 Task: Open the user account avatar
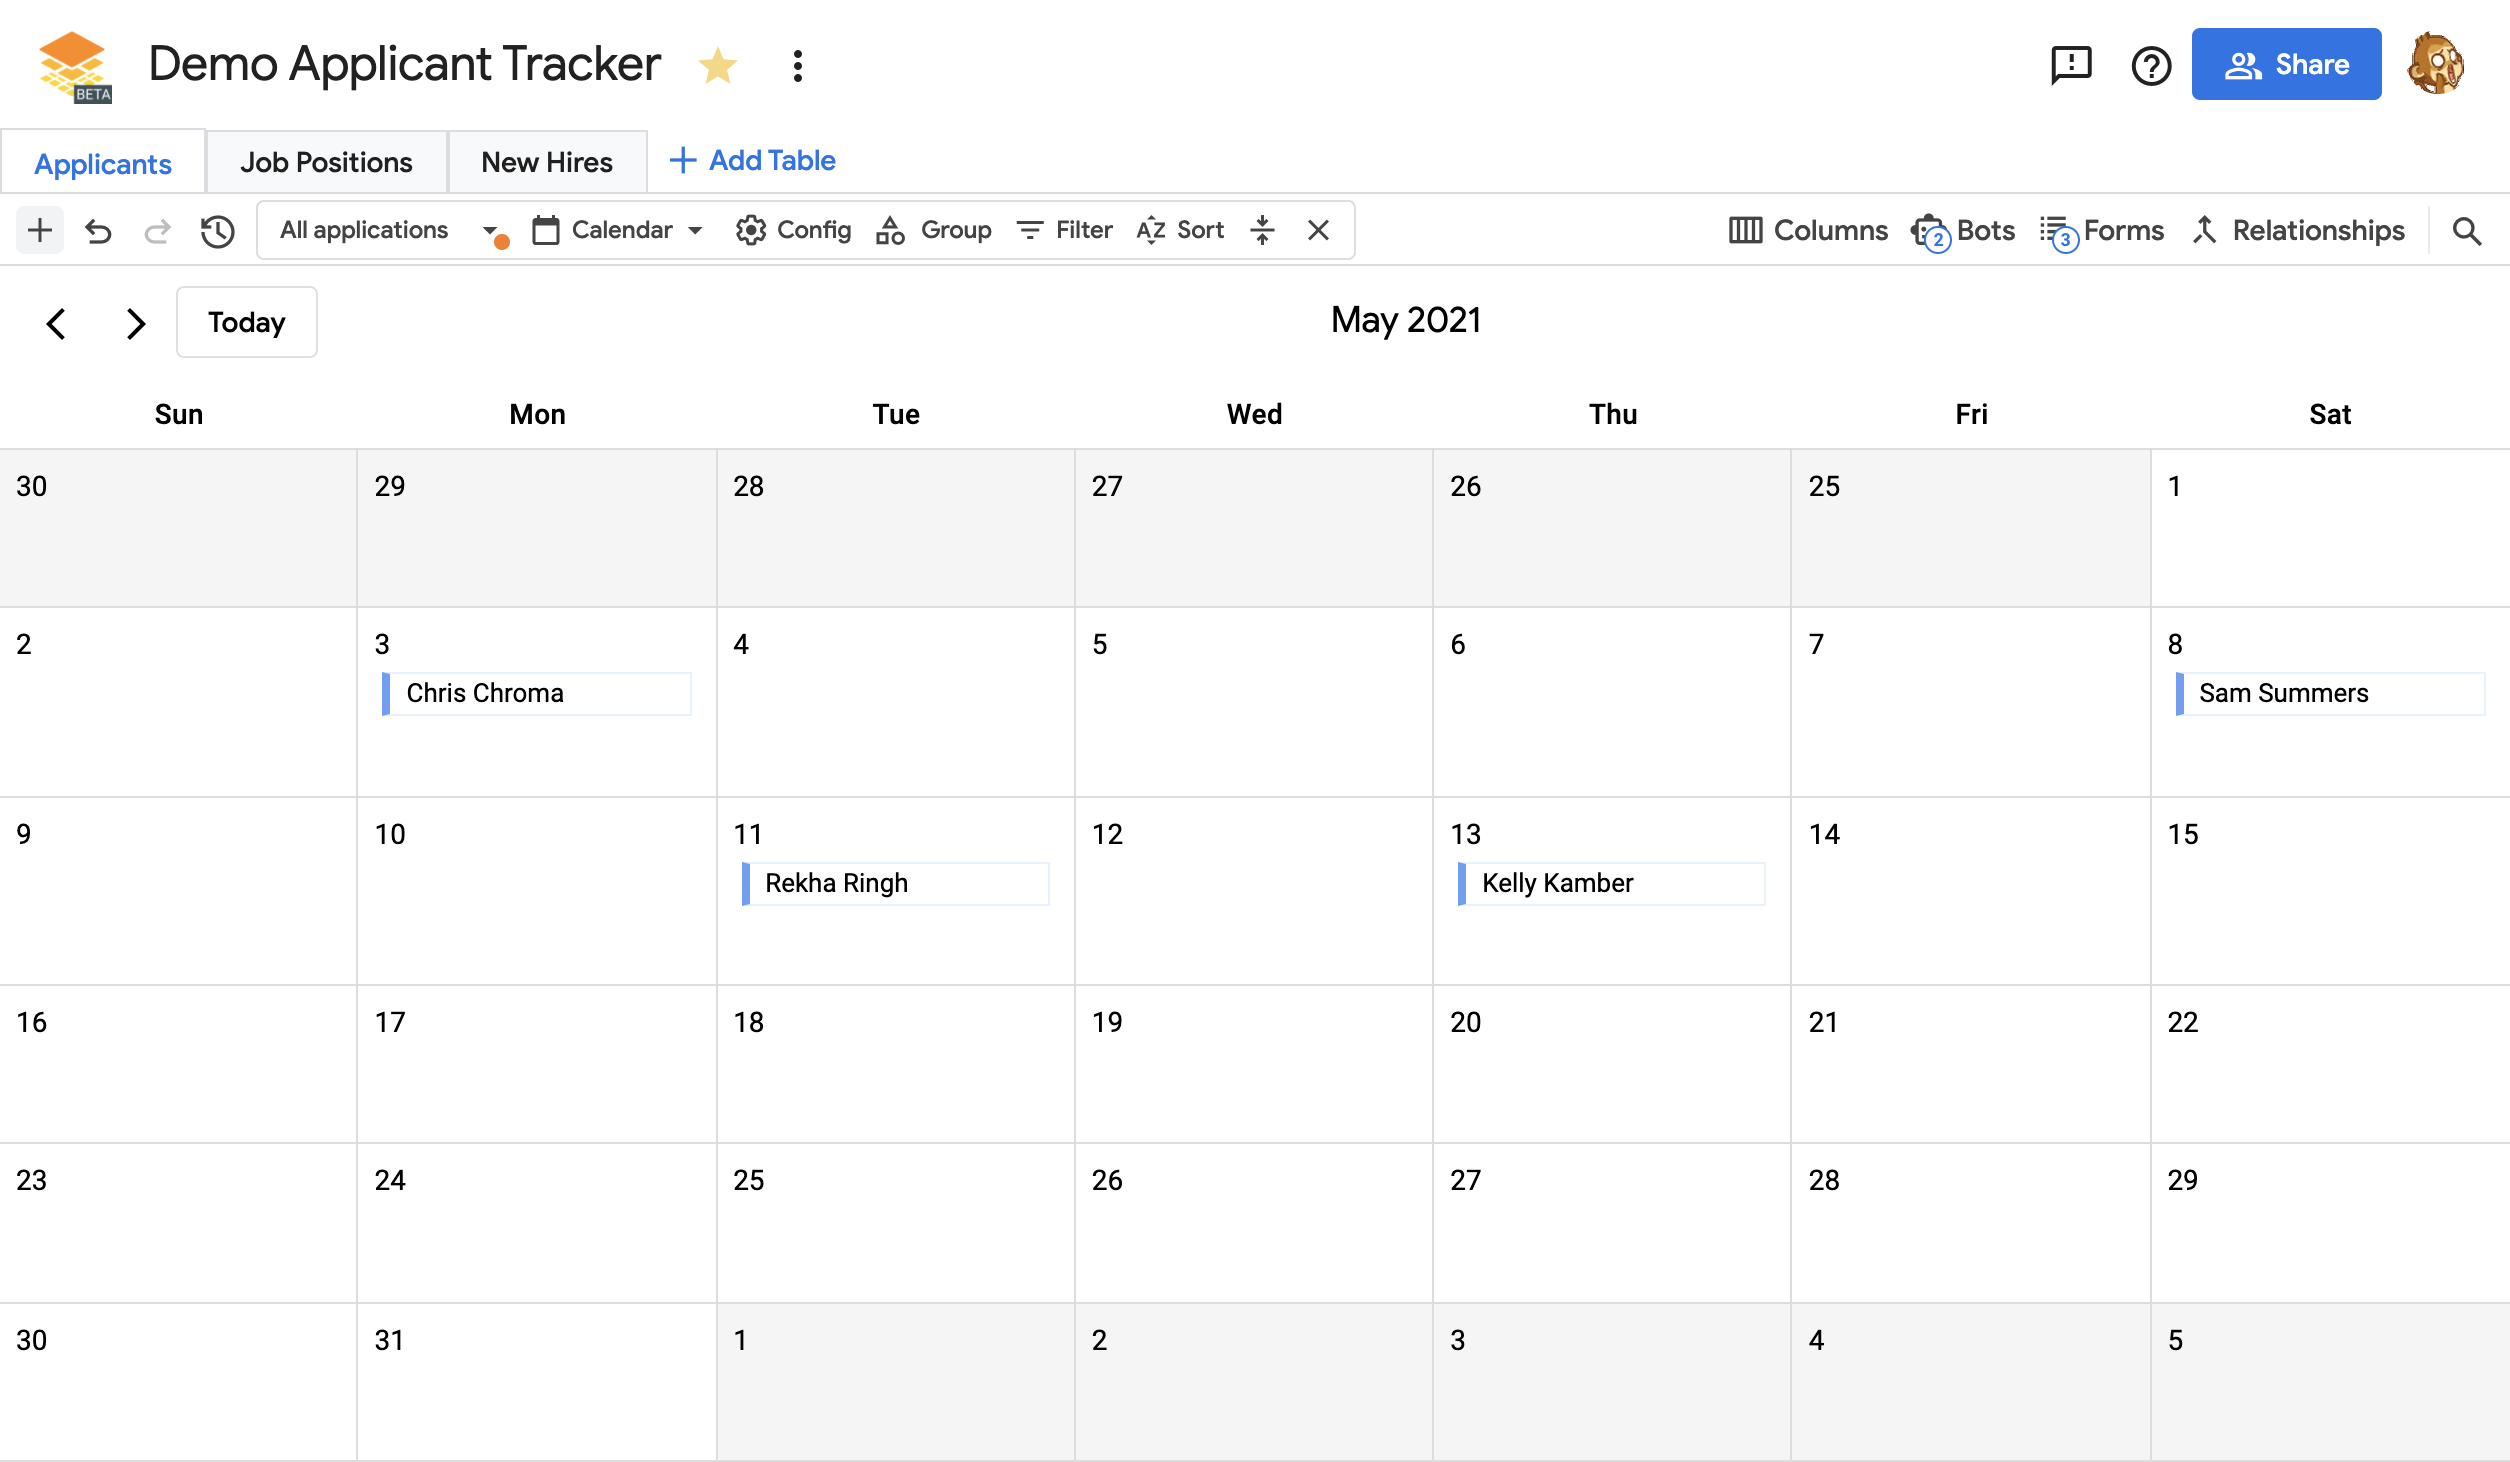[x=2436, y=64]
